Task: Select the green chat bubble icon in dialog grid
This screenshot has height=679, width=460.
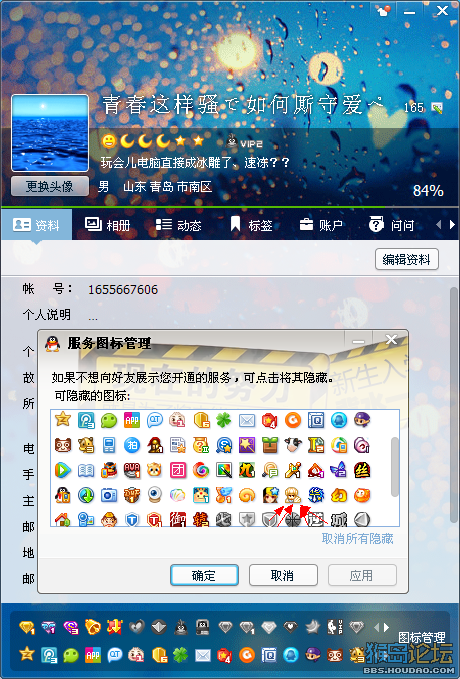Action: 109,420
